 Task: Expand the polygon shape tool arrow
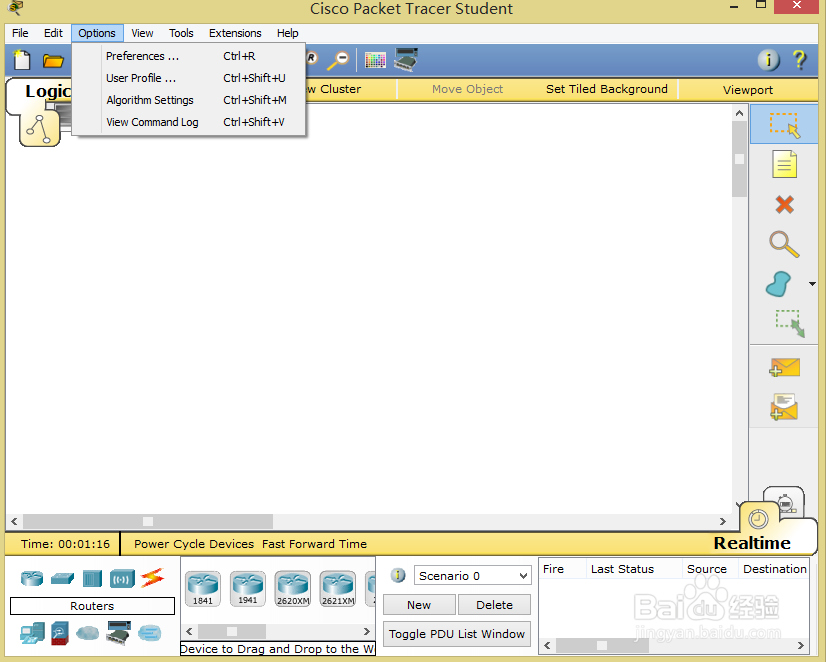812,284
